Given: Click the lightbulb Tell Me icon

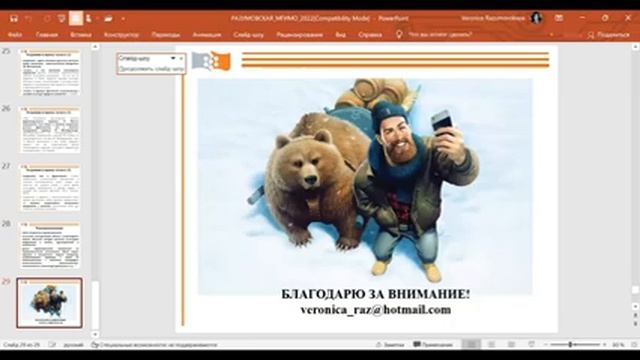Looking at the screenshot, I should click(399, 35).
